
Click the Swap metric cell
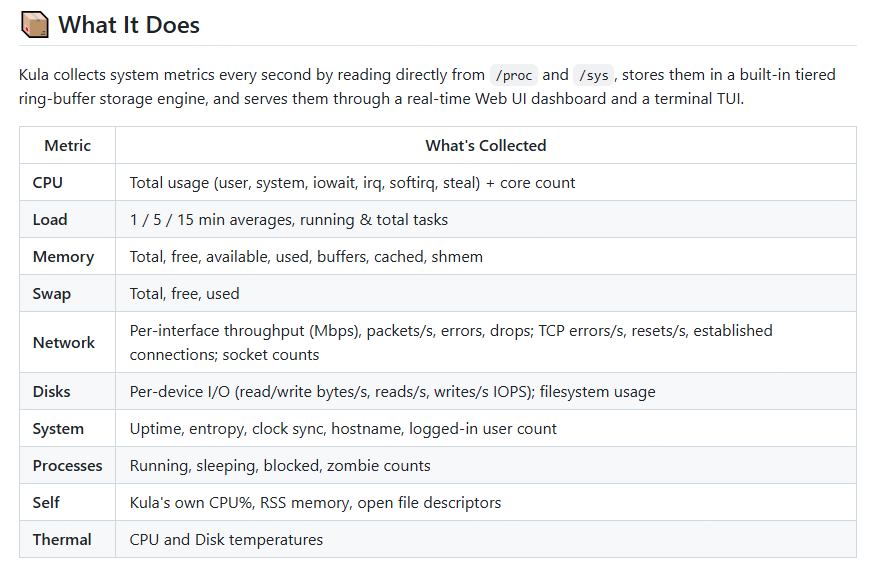52,294
